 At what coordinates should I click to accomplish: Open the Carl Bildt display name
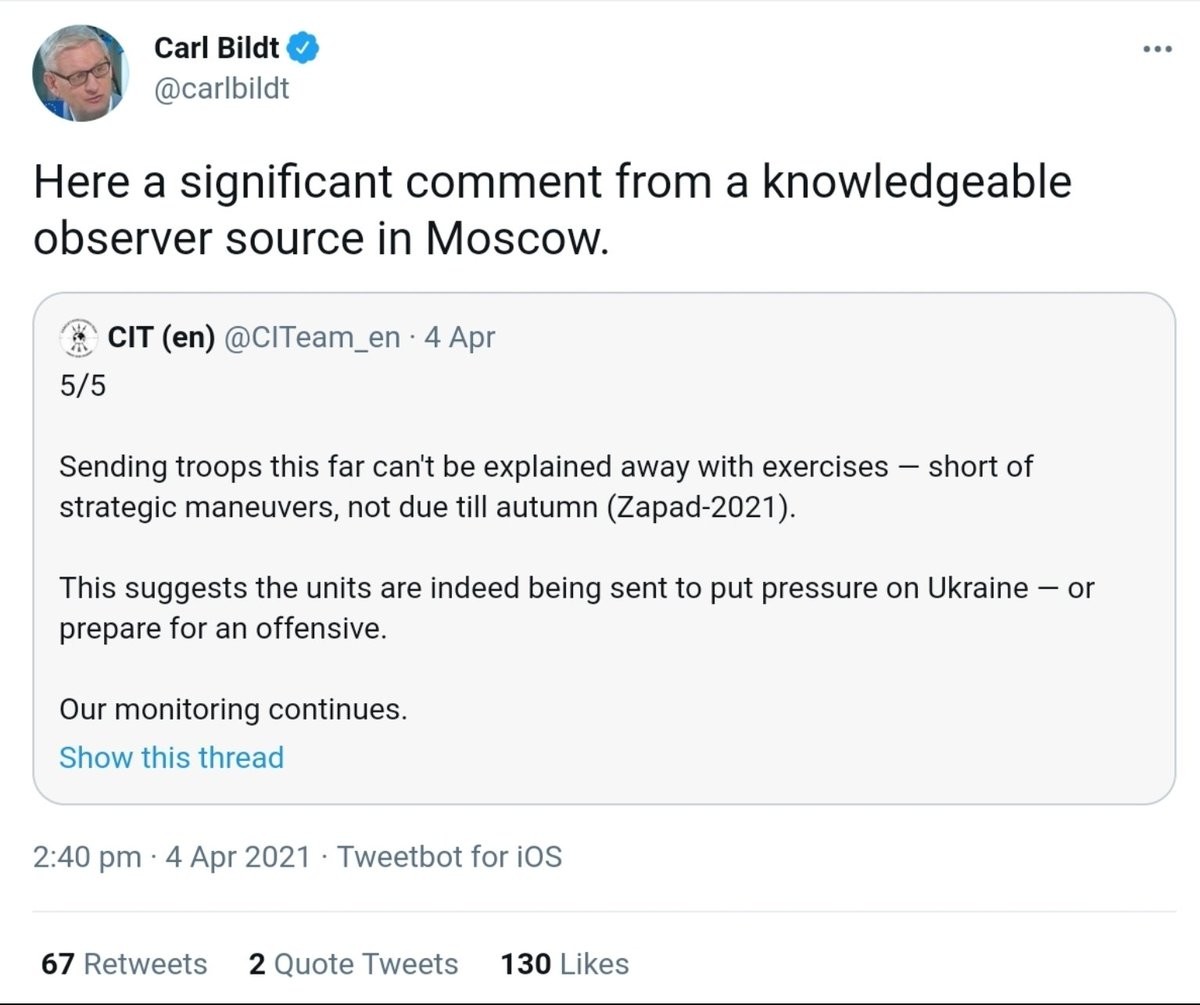216,48
